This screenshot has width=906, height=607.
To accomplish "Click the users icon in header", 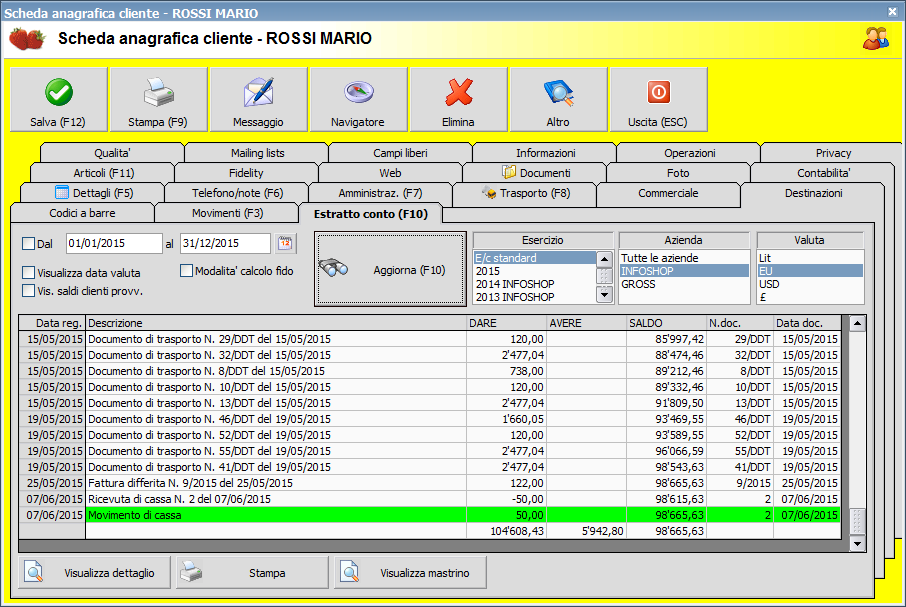I will click(x=876, y=39).
